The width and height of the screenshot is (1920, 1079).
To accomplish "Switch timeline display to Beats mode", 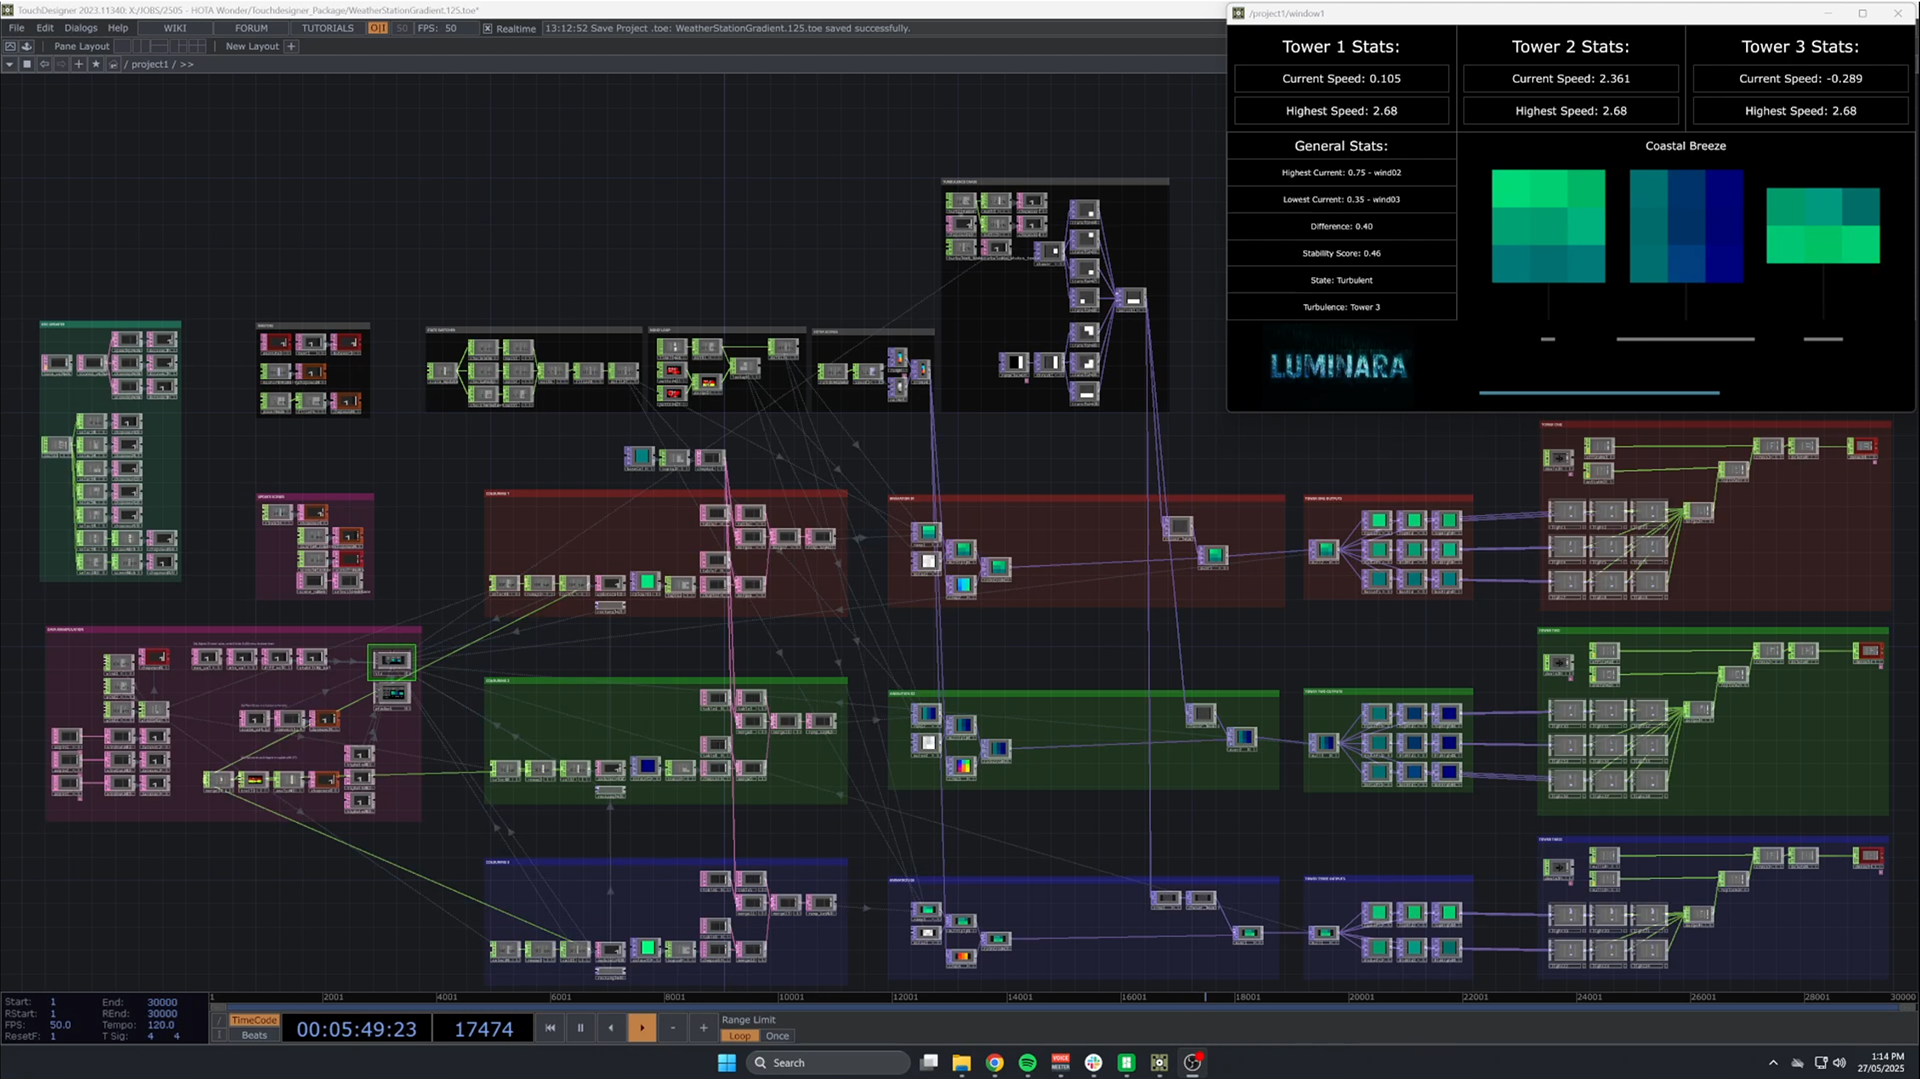I will pos(253,1035).
